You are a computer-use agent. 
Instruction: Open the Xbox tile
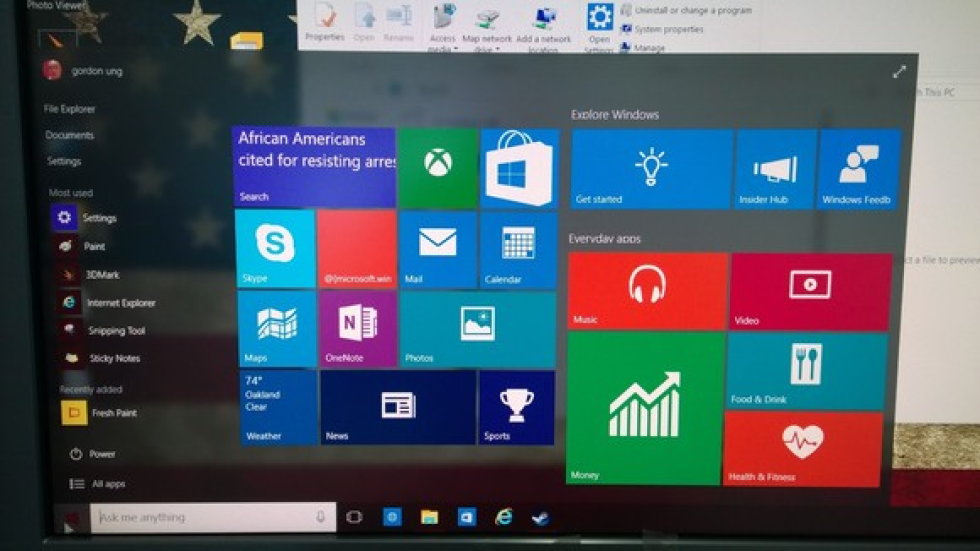[438, 167]
